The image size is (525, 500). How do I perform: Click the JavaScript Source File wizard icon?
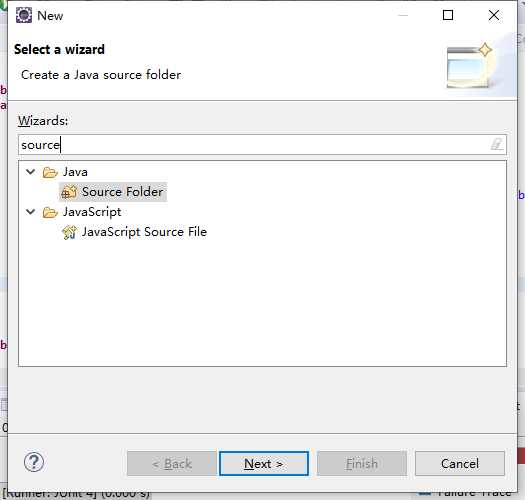tap(69, 232)
